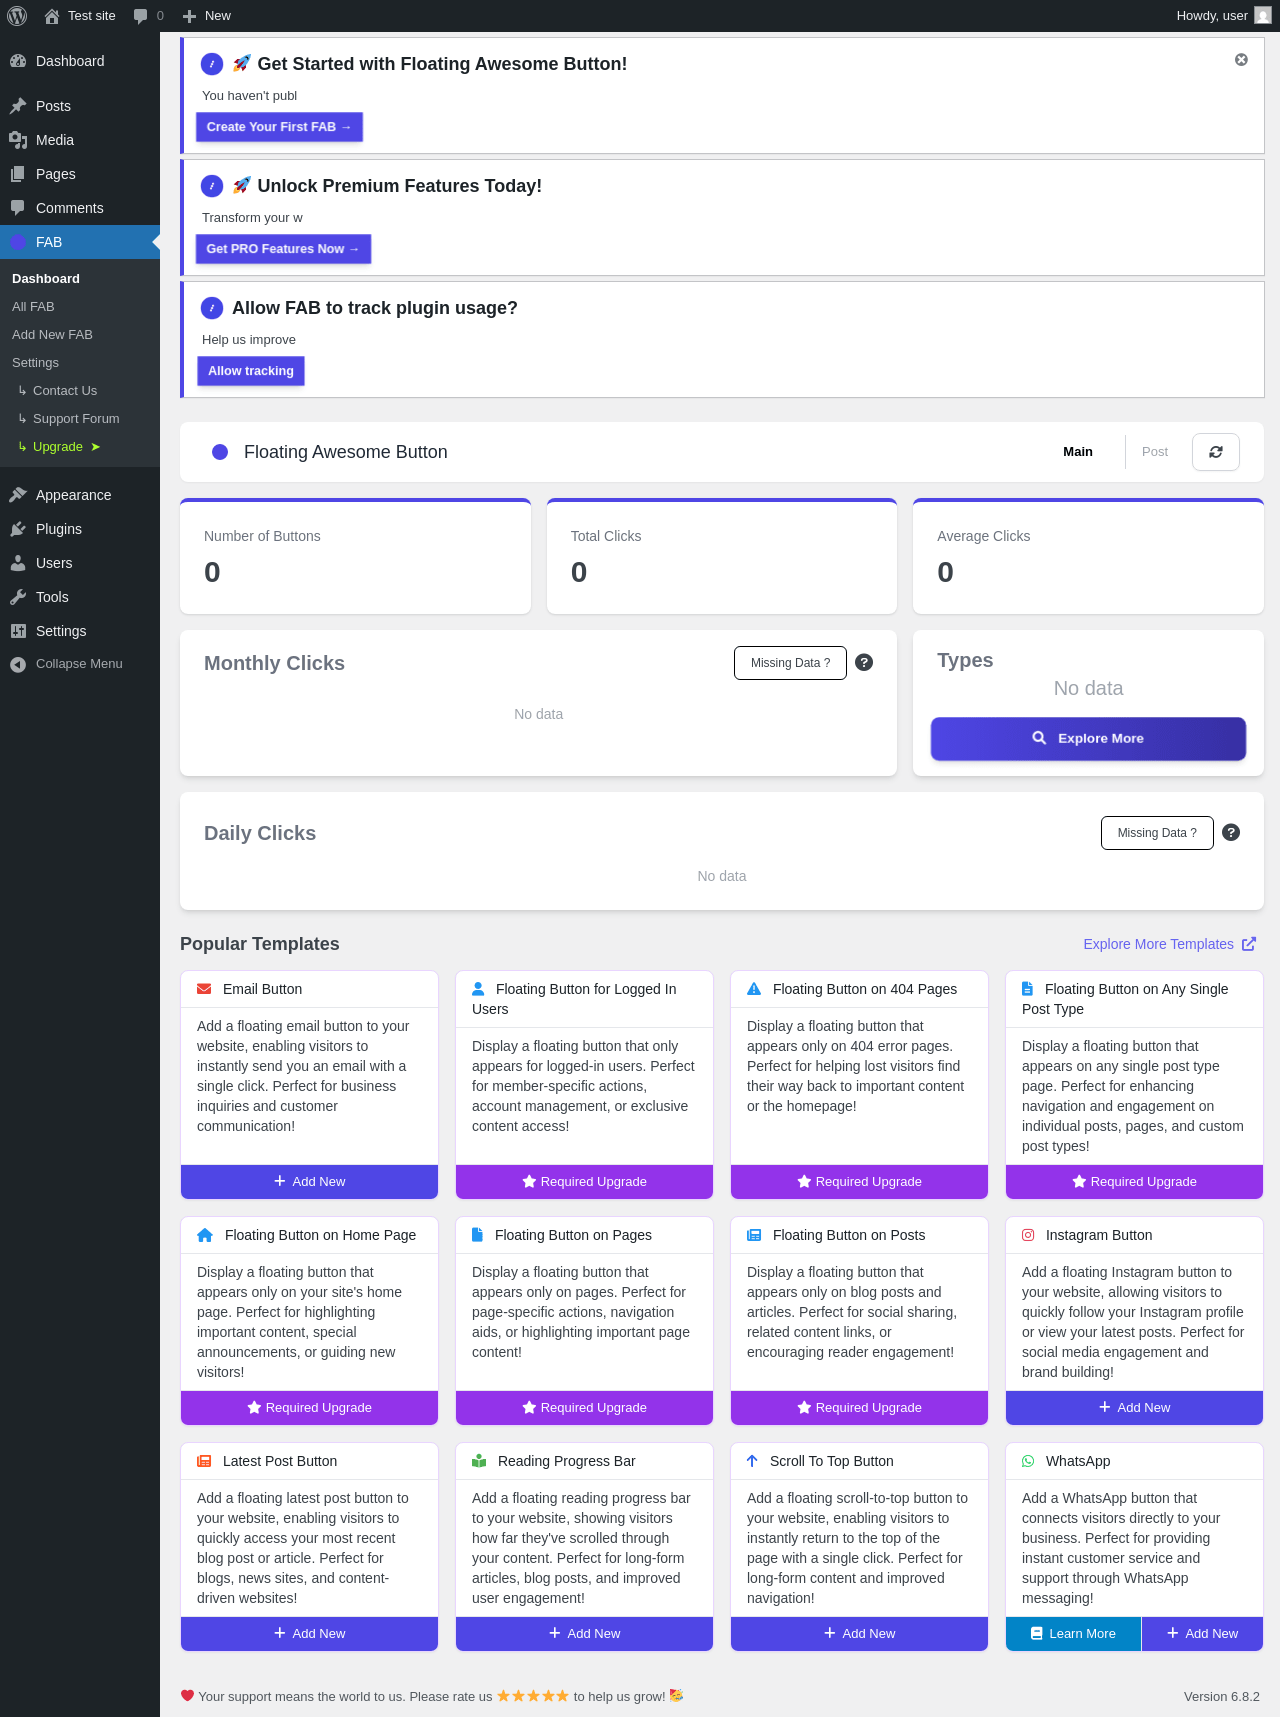Click help icon beside Monthly Clicks
Viewport: 1280px width, 1717px height.
pyautogui.click(x=864, y=662)
